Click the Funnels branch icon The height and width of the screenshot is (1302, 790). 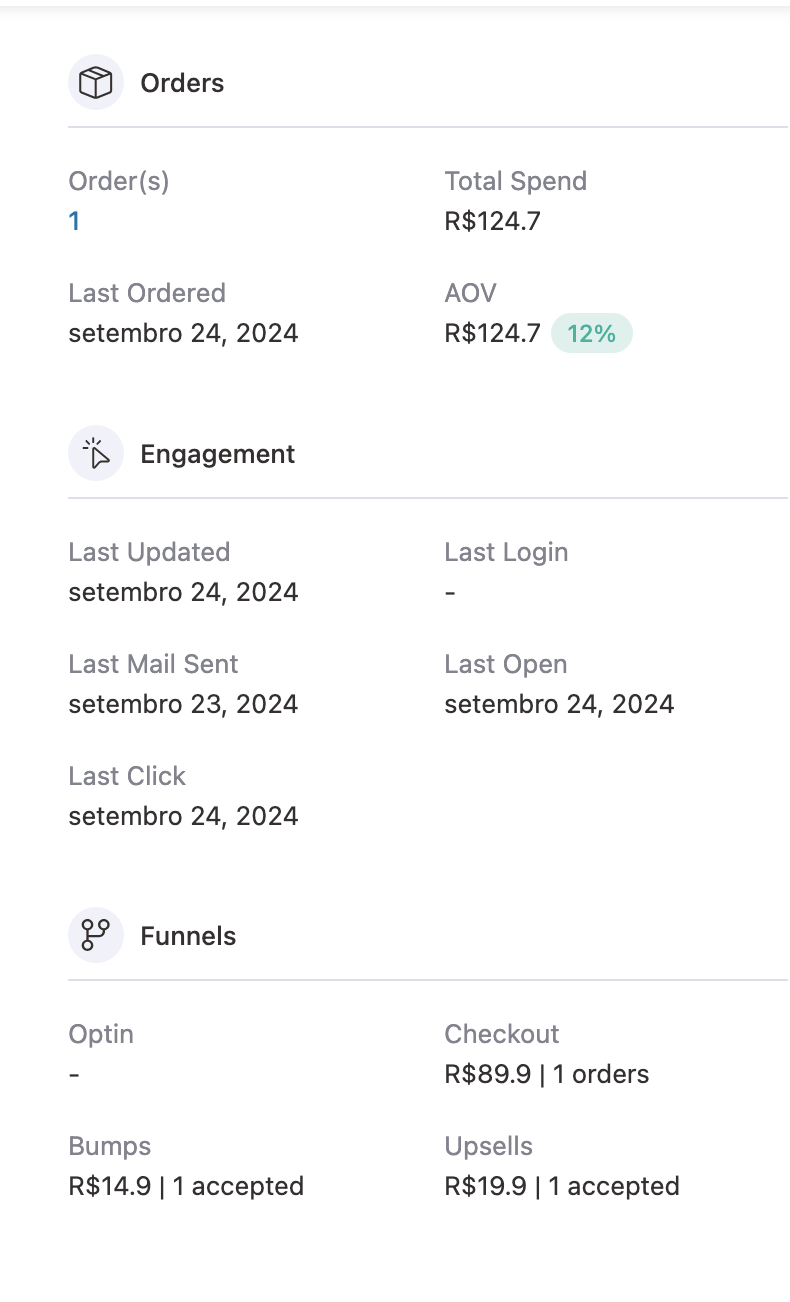point(95,936)
